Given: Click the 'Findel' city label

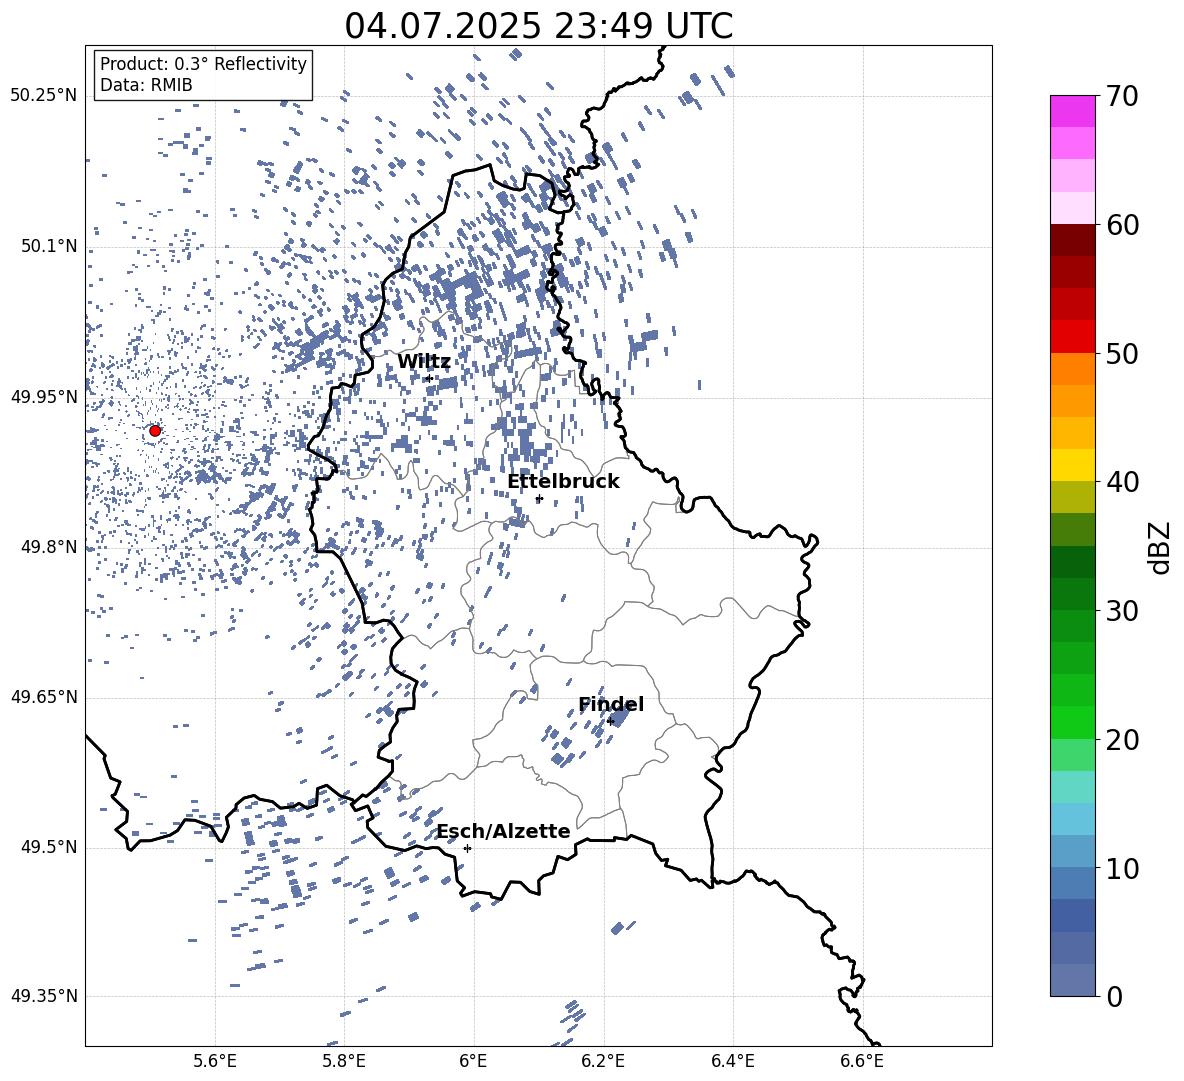Looking at the screenshot, I should (x=612, y=704).
